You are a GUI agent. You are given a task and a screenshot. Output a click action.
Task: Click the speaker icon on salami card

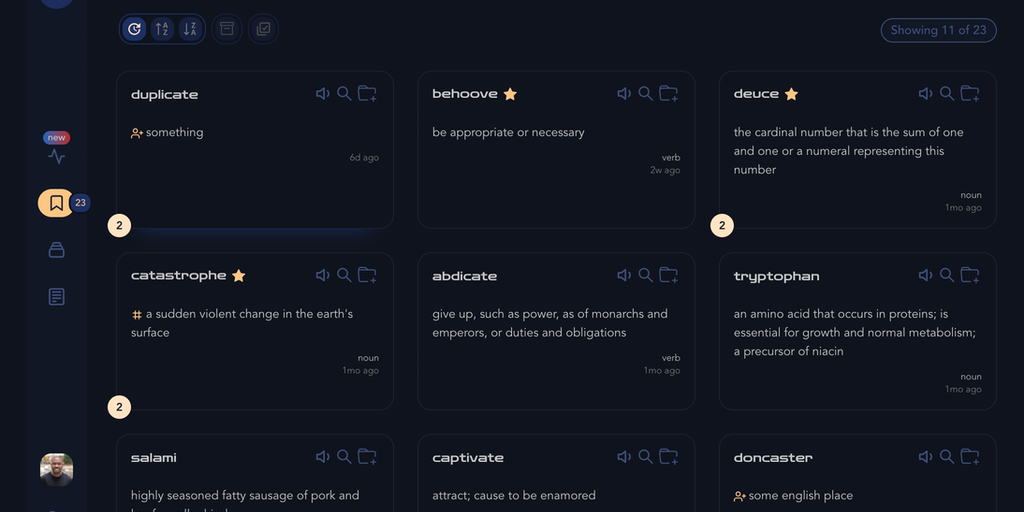[322, 457]
